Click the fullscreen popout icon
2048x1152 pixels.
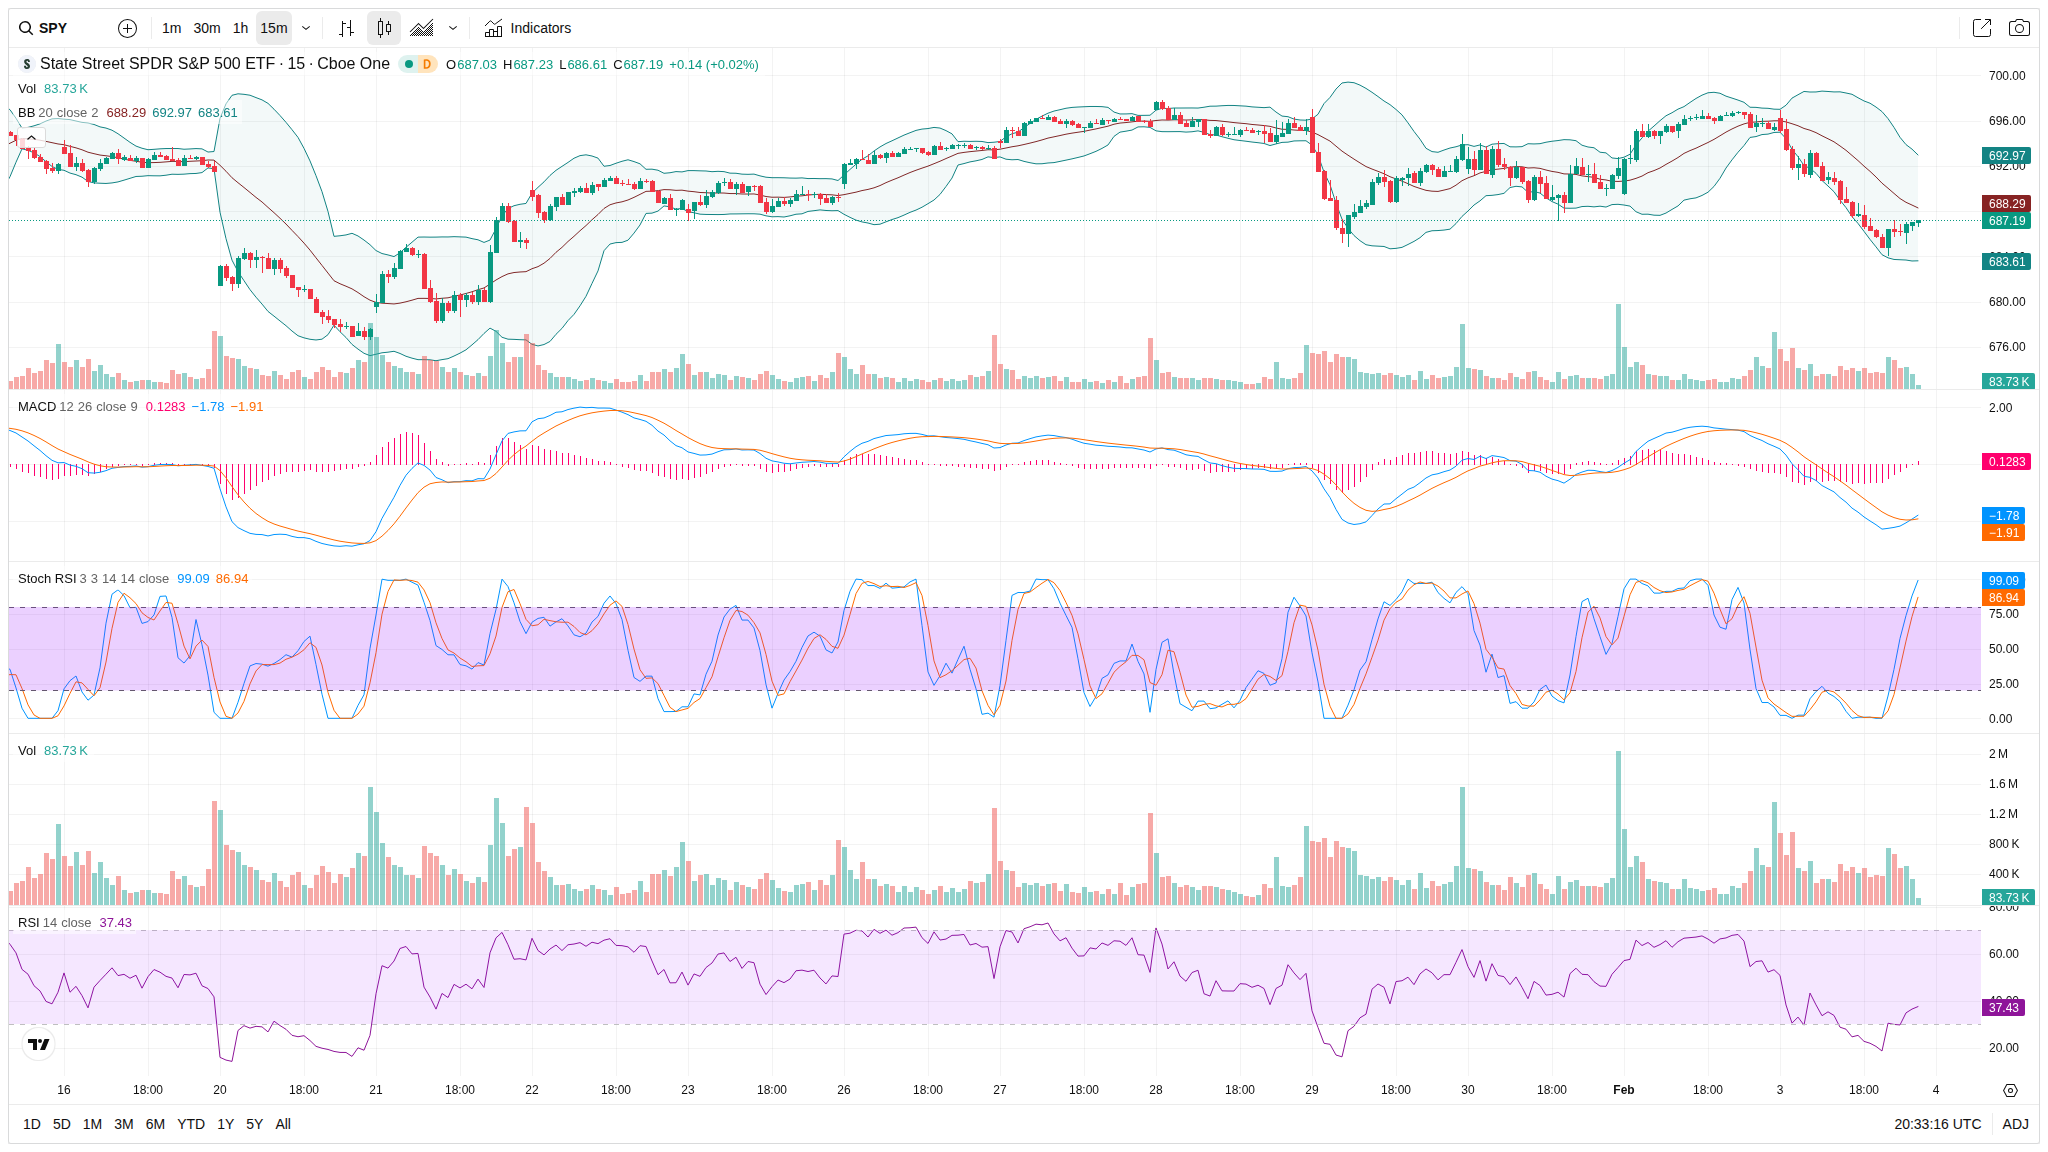coord(1981,28)
